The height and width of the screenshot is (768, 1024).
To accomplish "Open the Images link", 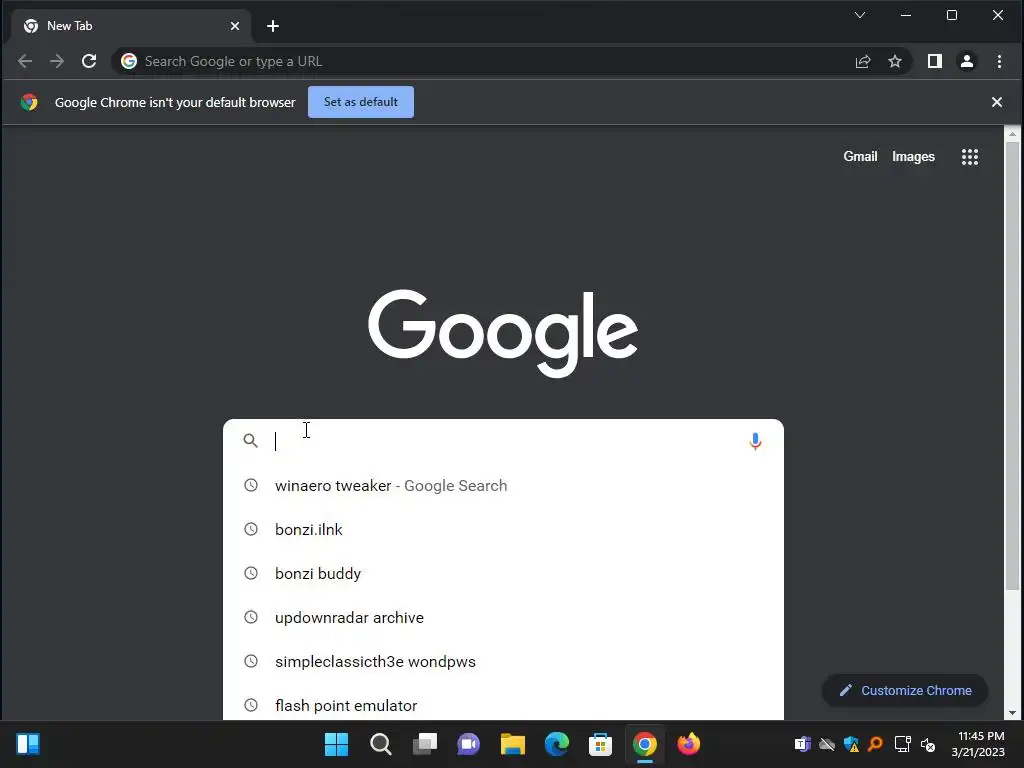I will [913, 157].
